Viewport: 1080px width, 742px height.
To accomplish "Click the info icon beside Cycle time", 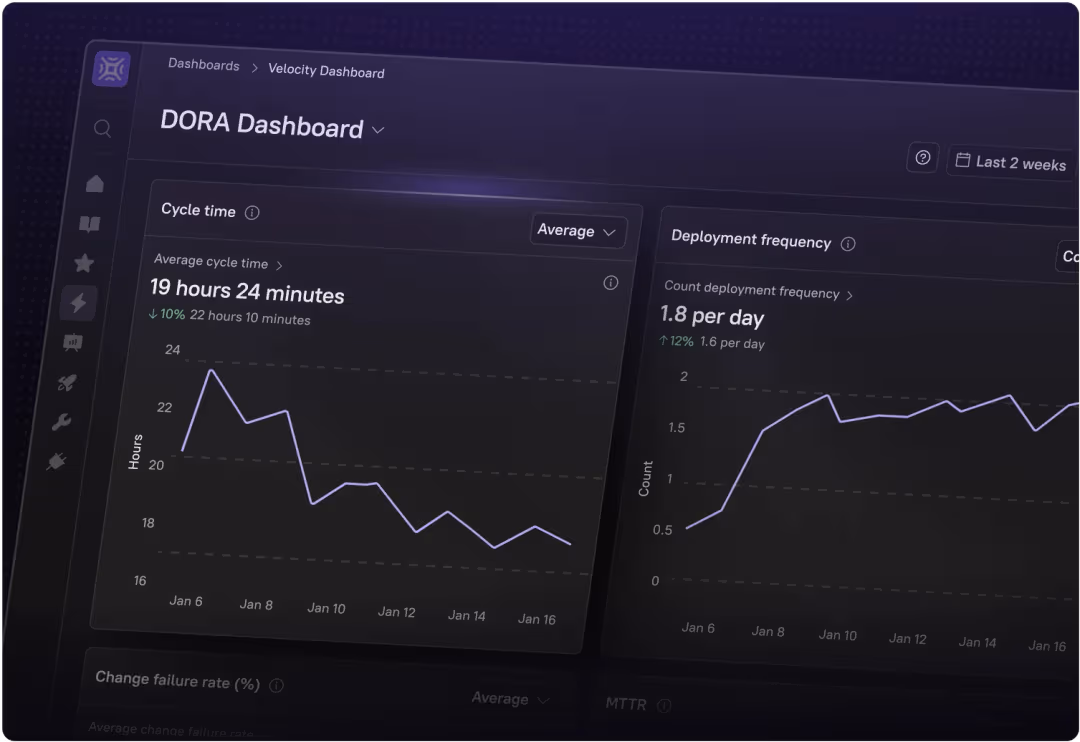I will (252, 212).
